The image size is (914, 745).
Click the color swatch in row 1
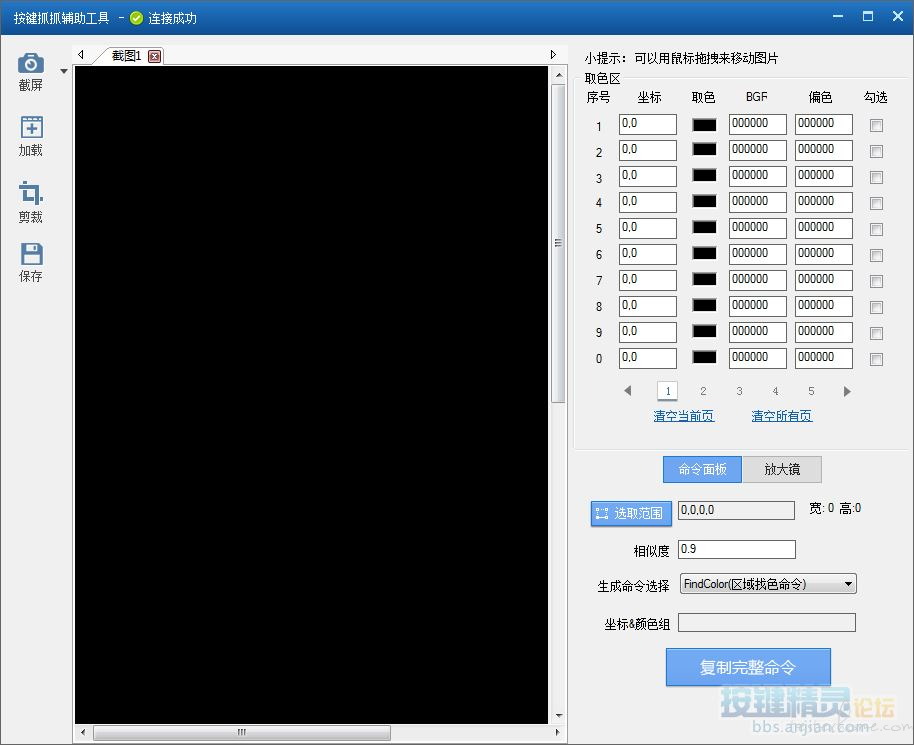[704, 124]
